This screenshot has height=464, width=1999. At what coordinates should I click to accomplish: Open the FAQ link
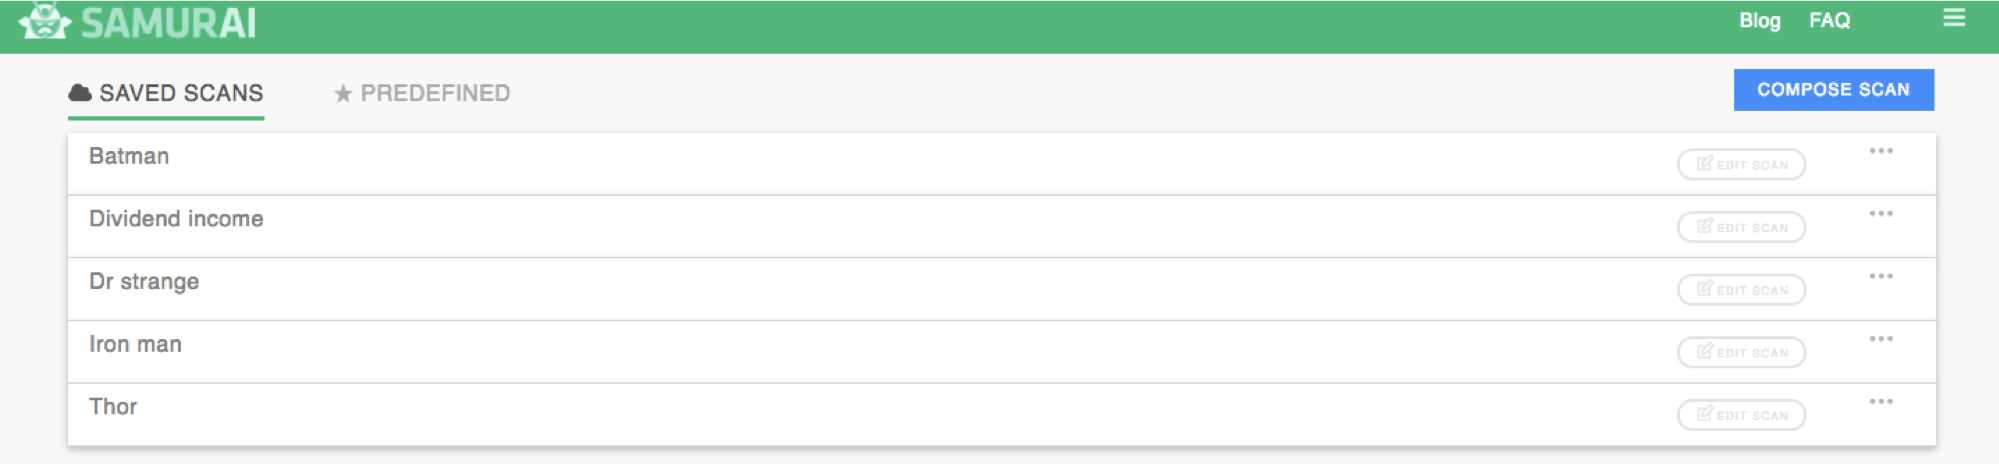(1830, 21)
